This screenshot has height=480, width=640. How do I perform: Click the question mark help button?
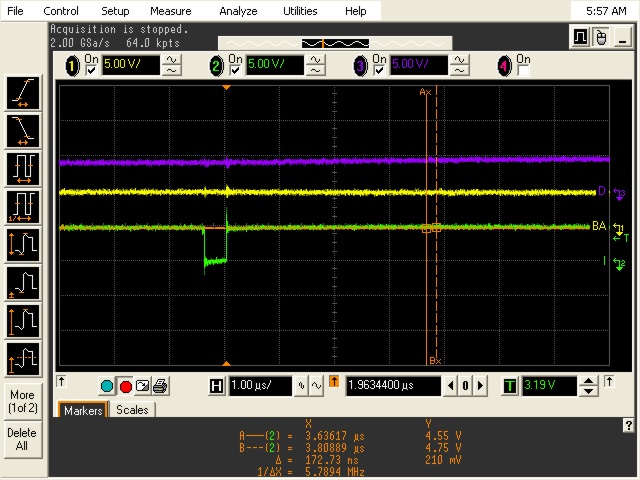pyautogui.click(x=629, y=425)
